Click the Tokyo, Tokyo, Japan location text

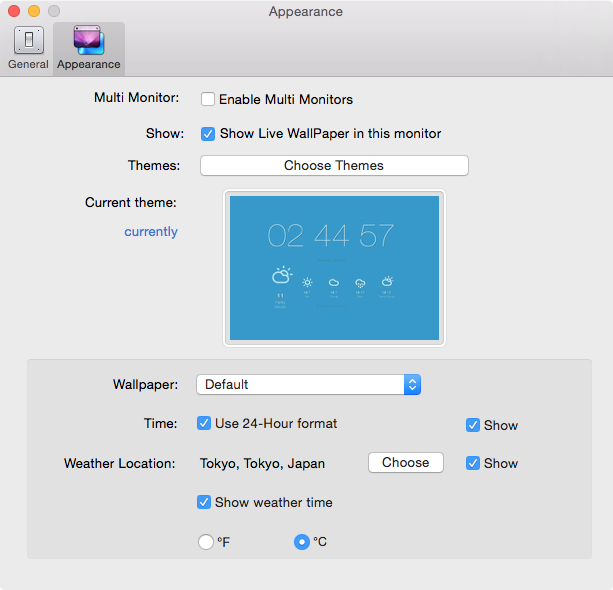(x=262, y=464)
